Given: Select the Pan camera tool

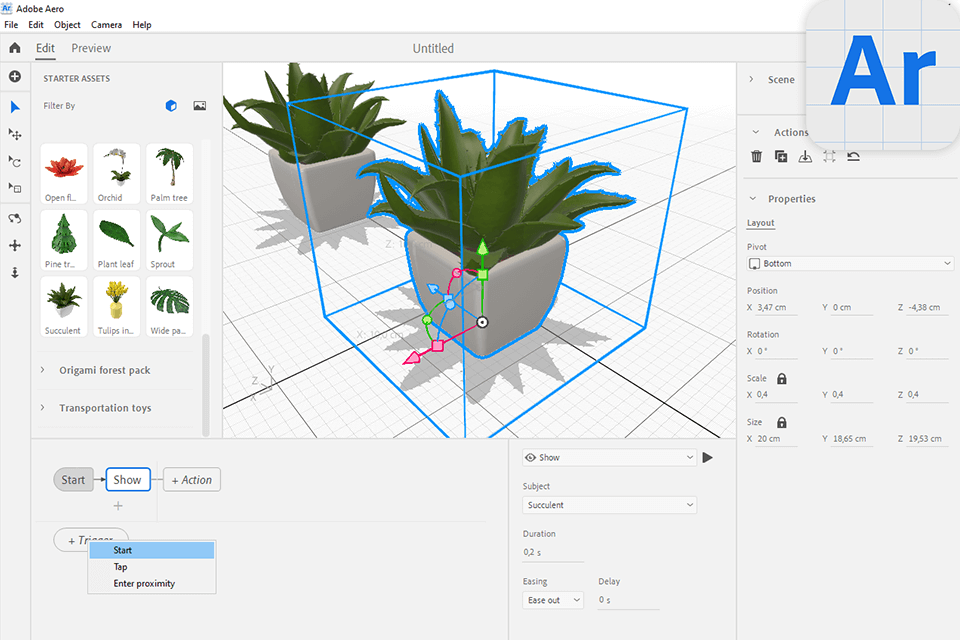Looking at the screenshot, I should click(15, 246).
